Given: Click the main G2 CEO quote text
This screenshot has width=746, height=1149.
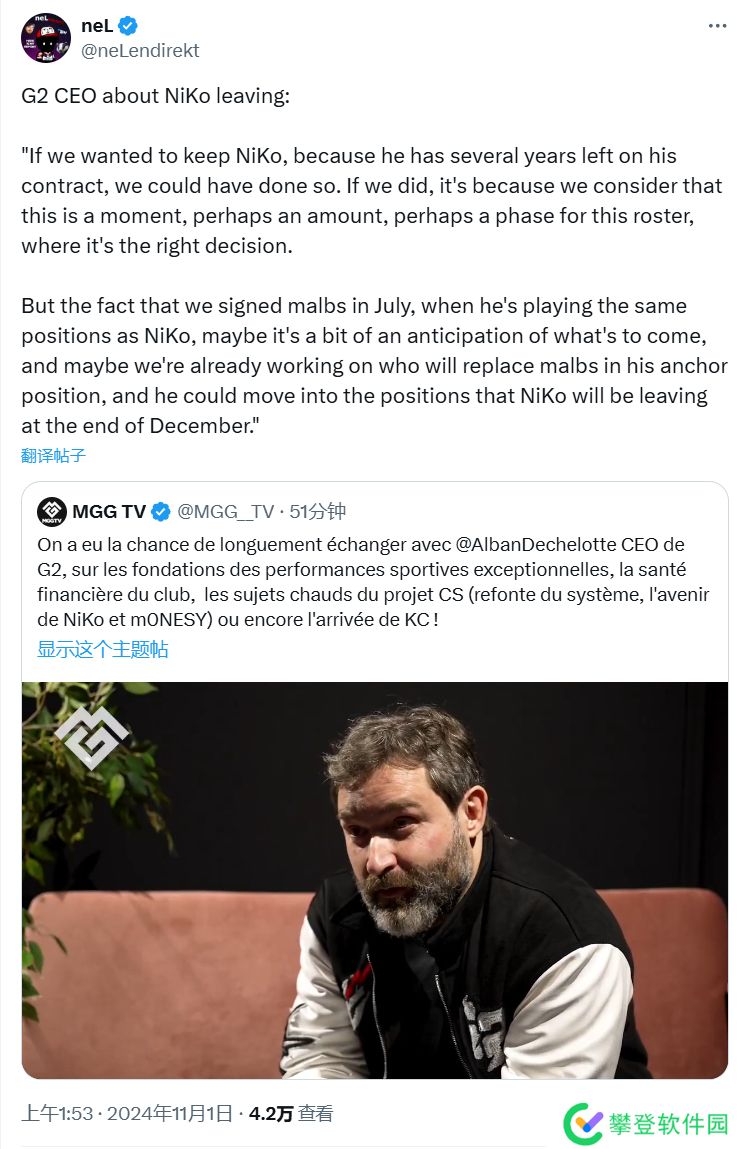Looking at the screenshot, I should tap(370, 290).
